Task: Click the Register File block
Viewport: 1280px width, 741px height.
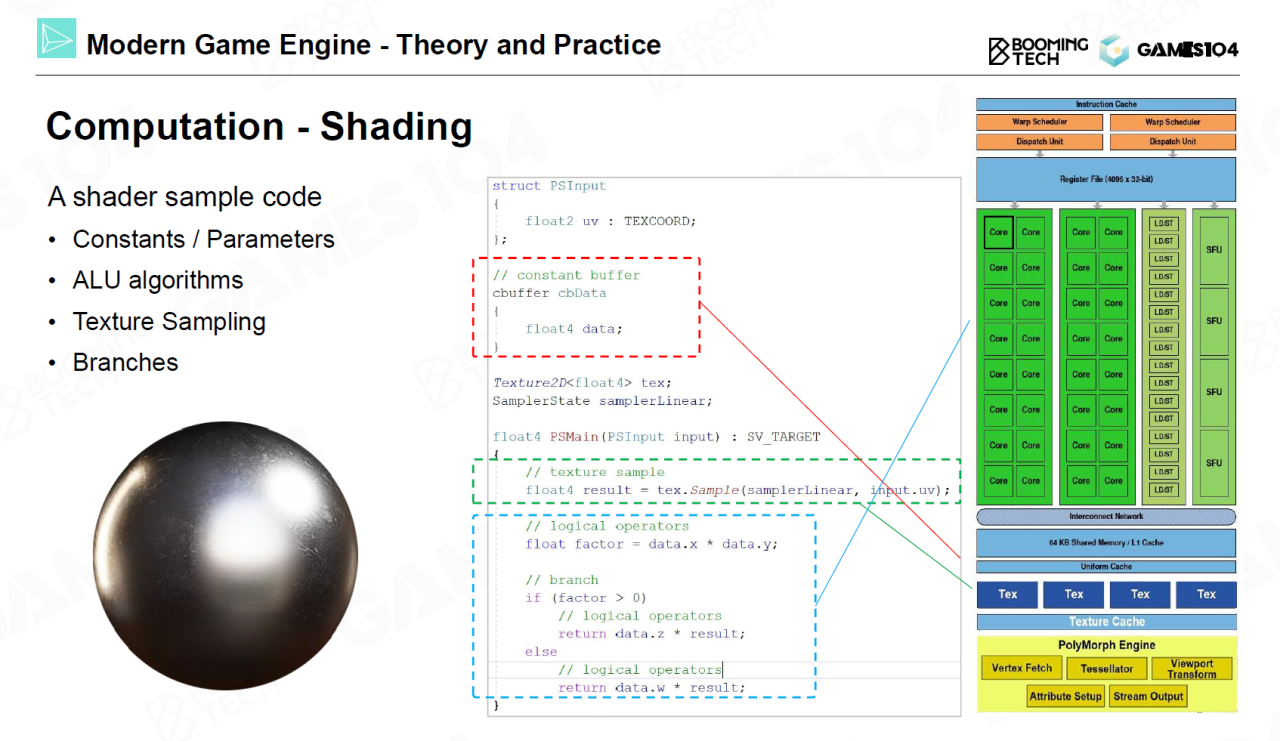Action: coord(1106,179)
